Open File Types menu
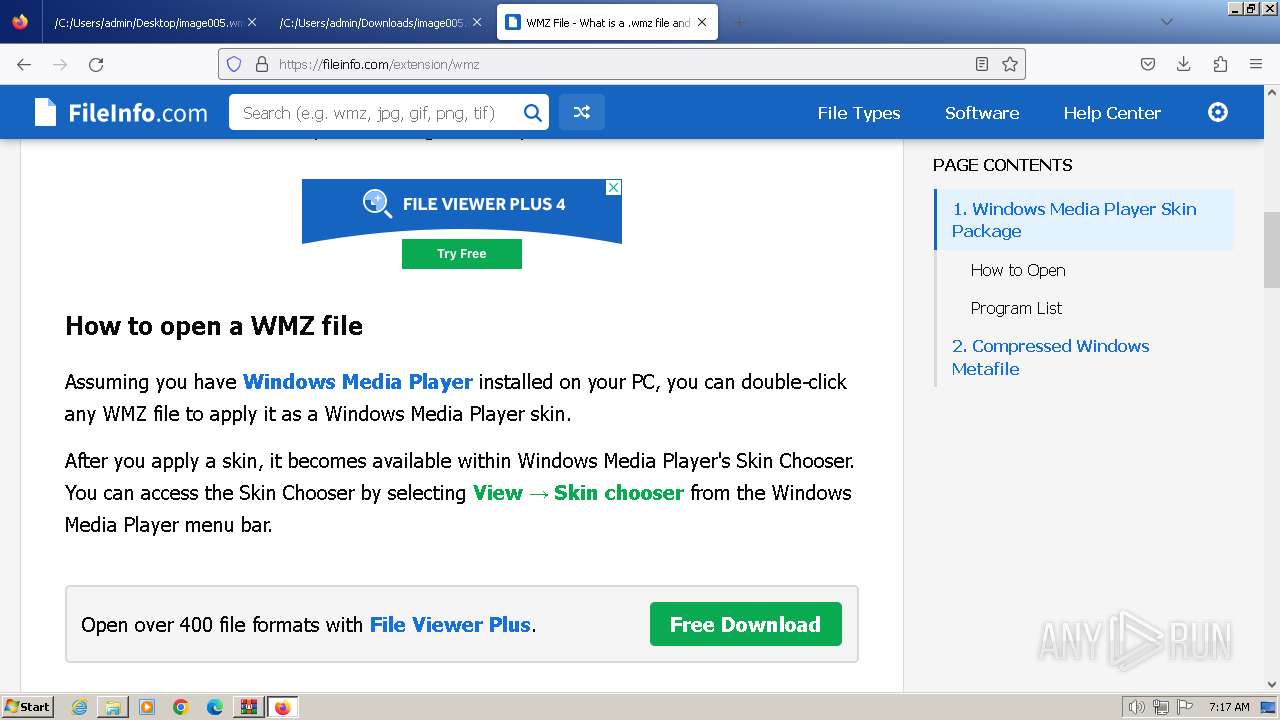Image resolution: width=1280 pixels, height=720 pixels. coord(858,113)
